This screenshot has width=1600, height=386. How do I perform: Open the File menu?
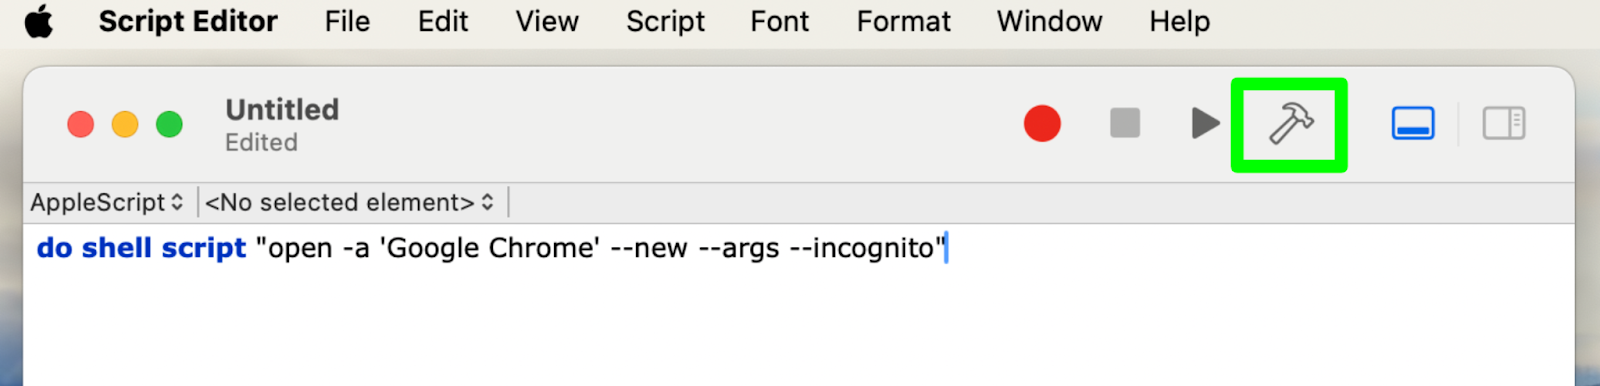pyautogui.click(x=347, y=21)
